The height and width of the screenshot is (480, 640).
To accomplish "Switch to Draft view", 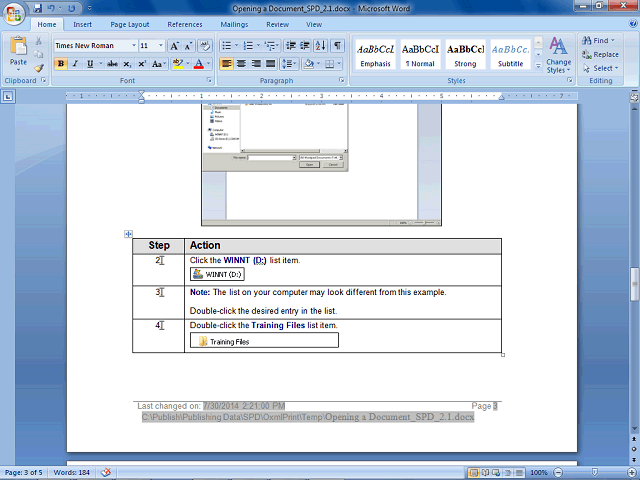I will click(x=519, y=473).
